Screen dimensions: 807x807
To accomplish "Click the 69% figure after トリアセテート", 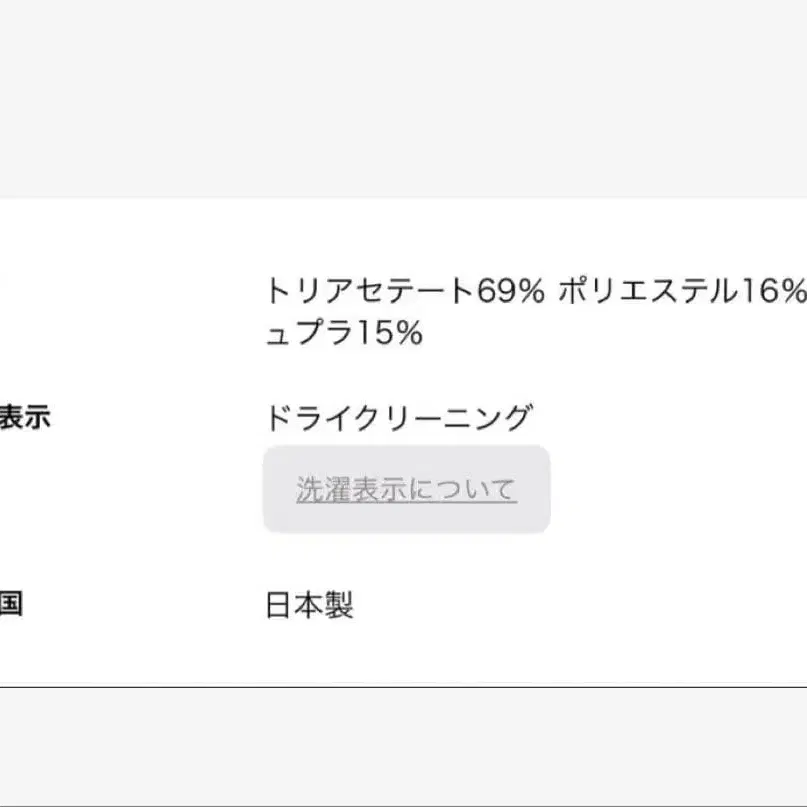I will click(510, 291).
